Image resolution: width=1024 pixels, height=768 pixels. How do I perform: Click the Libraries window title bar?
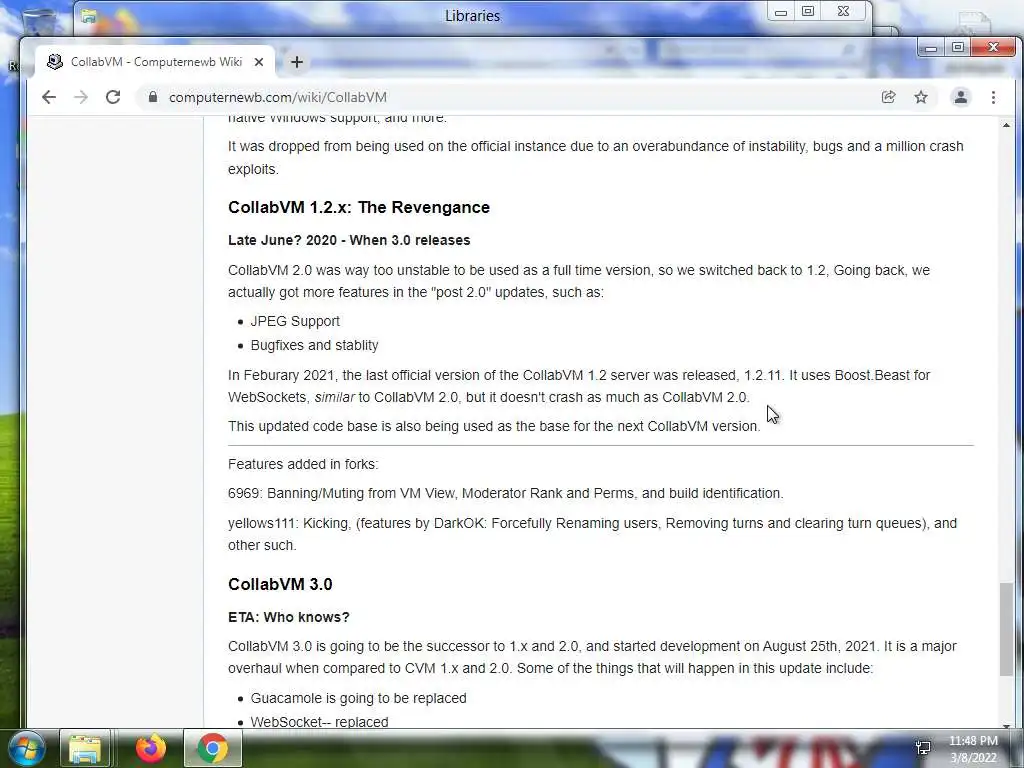[472, 16]
